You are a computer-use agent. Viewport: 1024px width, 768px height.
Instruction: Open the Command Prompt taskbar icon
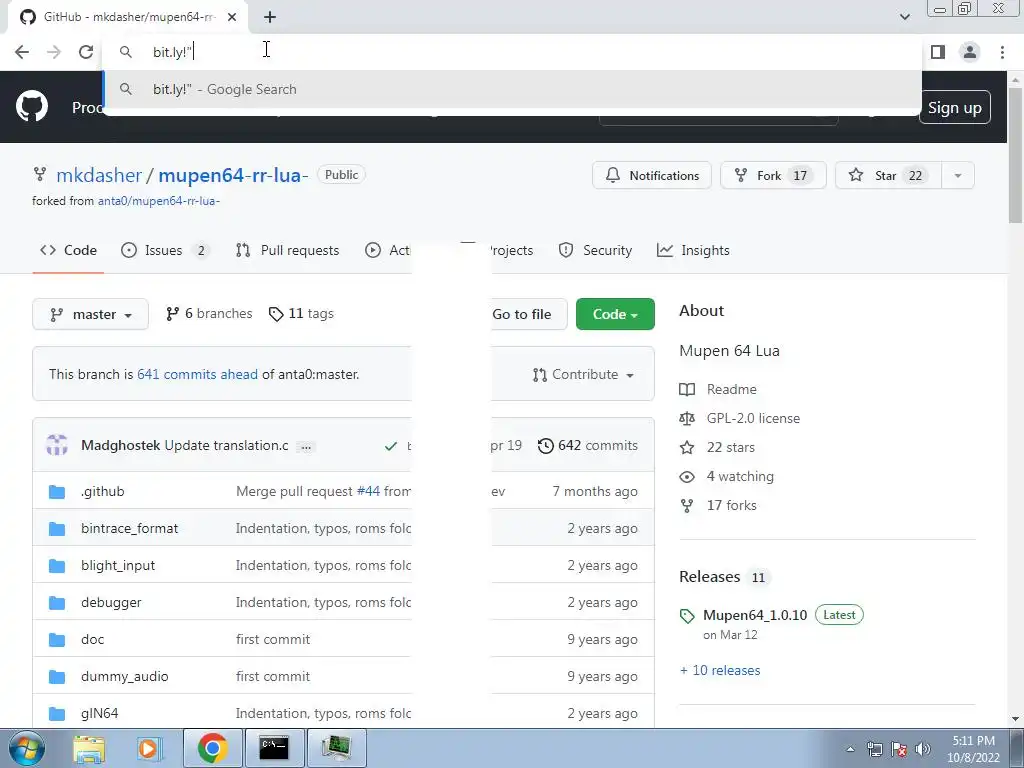click(274, 748)
